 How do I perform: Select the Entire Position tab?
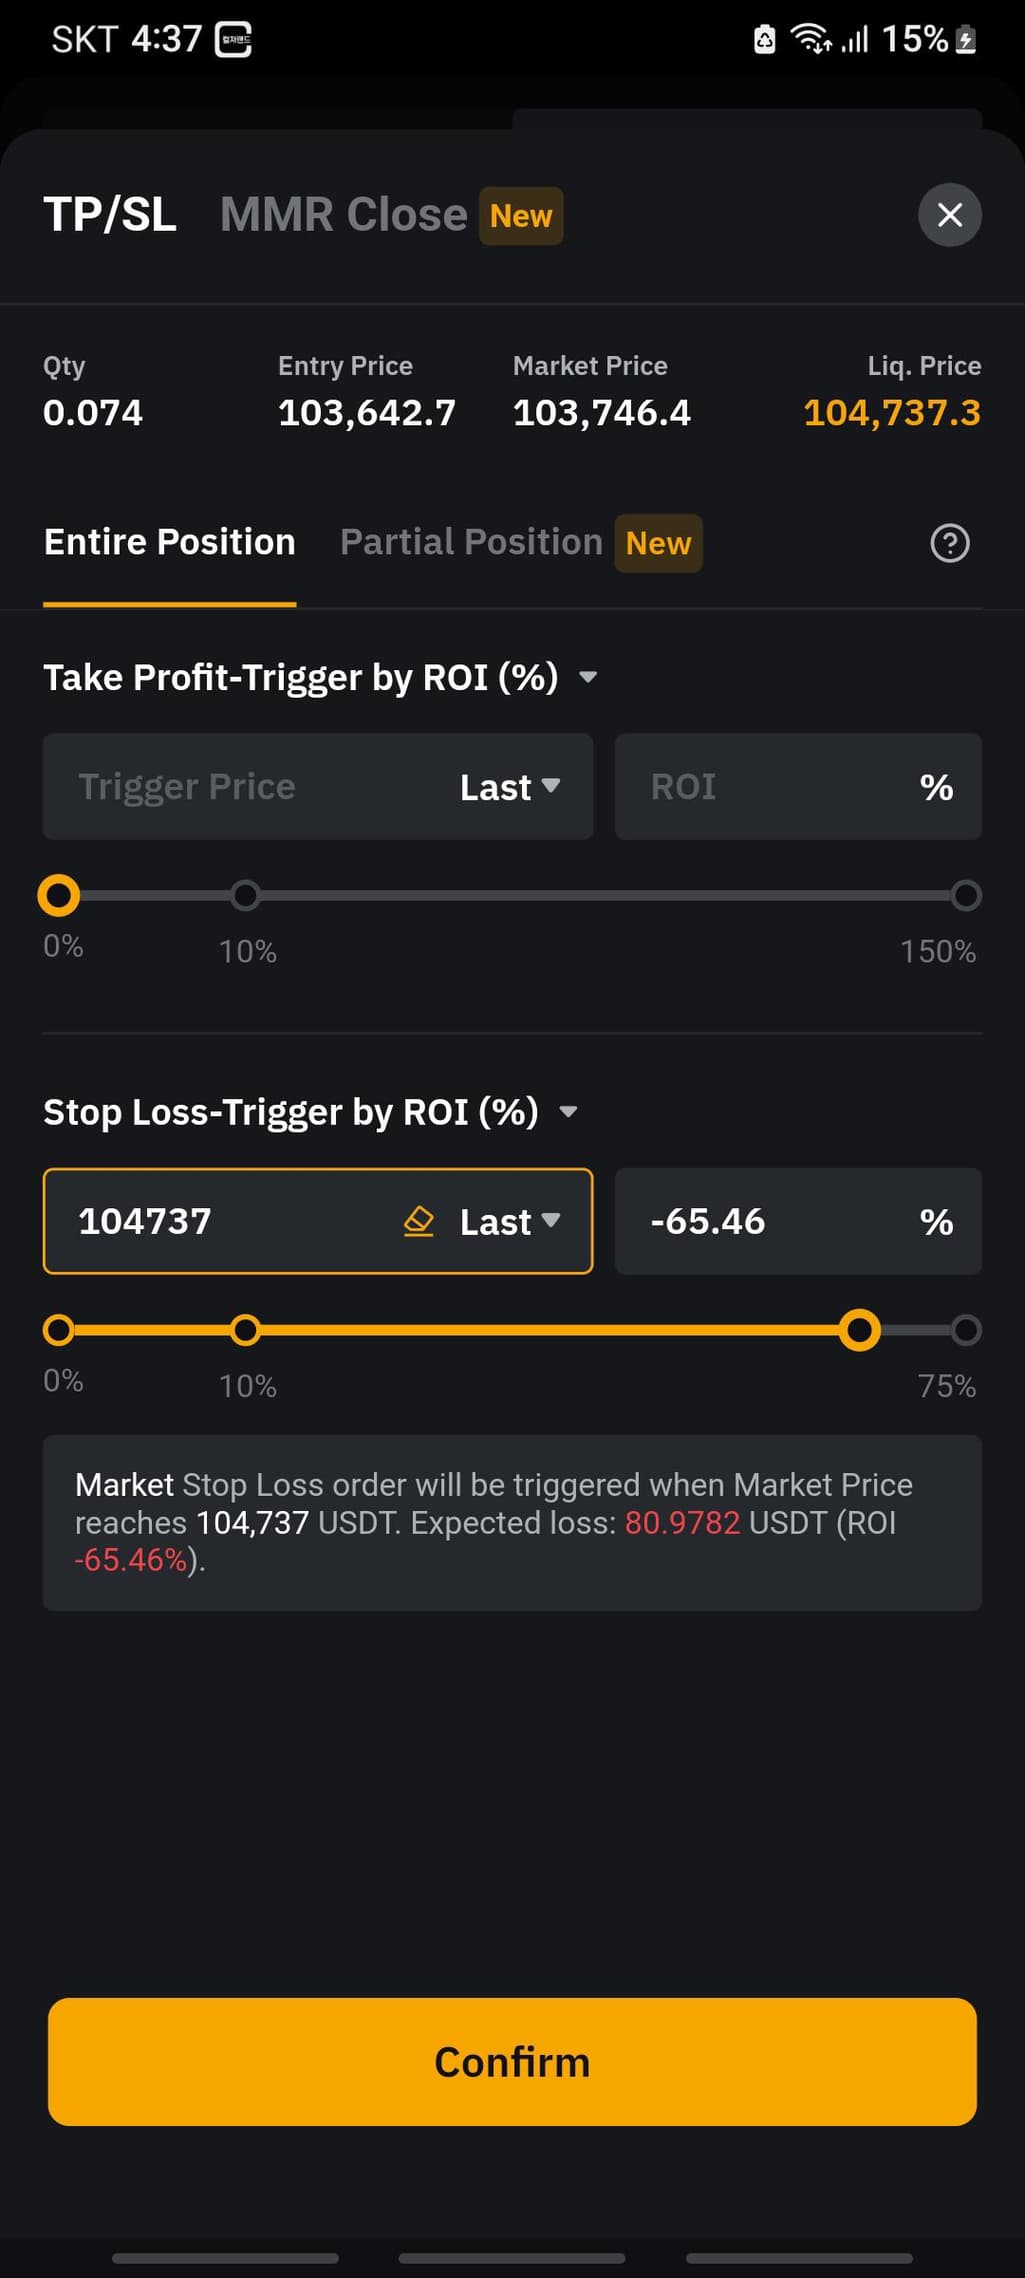point(170,542)
